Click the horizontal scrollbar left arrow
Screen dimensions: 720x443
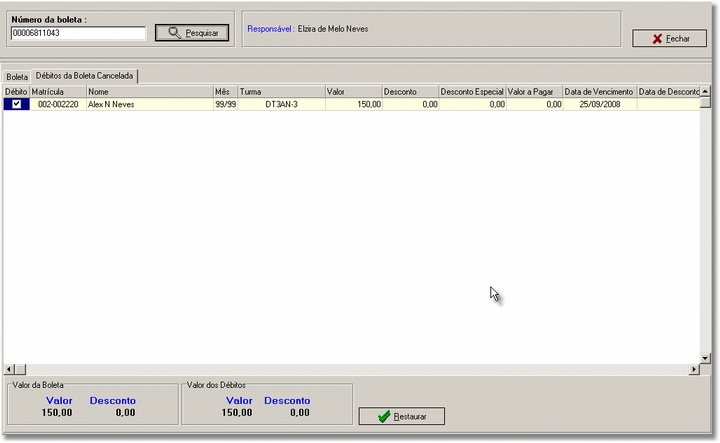10,370
